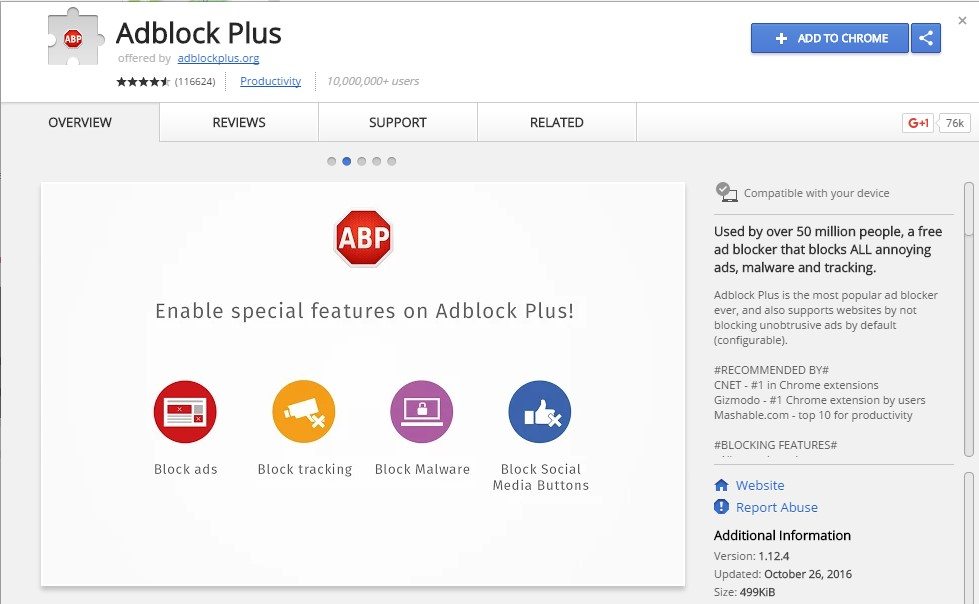
Task: Click the Report Abuse exclamation icon
Action: (721, 507)
